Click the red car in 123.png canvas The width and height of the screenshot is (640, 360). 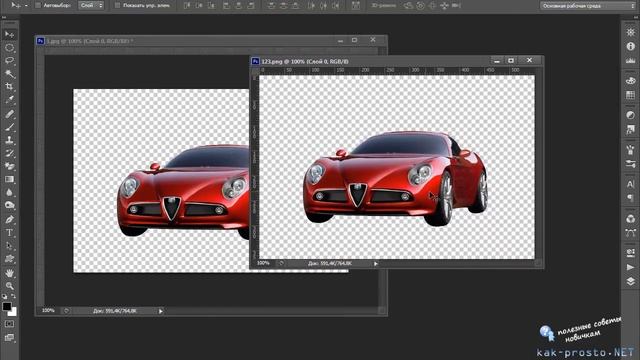(x=395, y=178)
